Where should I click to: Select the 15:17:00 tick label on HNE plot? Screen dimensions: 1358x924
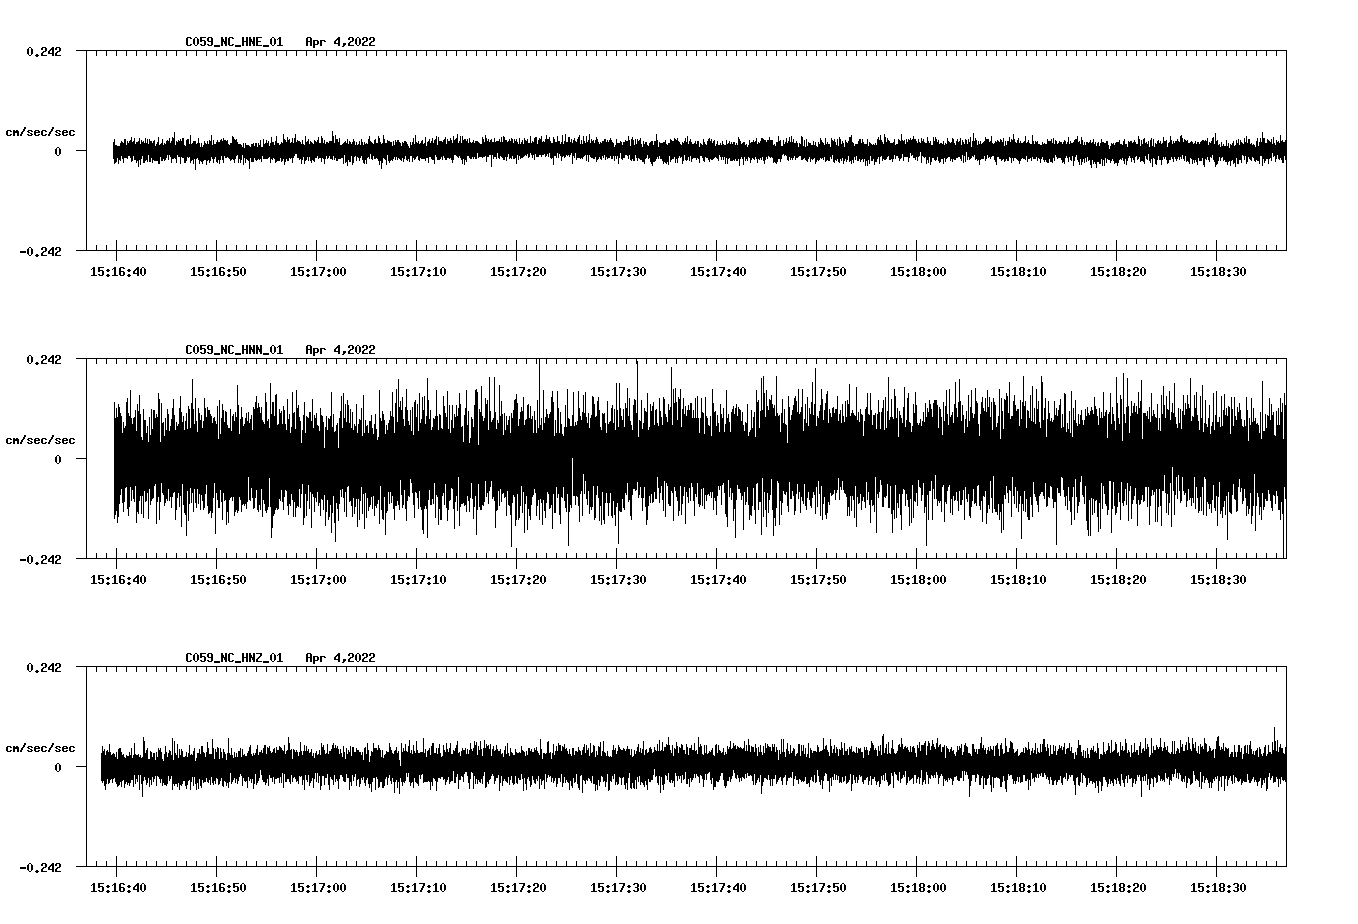pos(318,272)
